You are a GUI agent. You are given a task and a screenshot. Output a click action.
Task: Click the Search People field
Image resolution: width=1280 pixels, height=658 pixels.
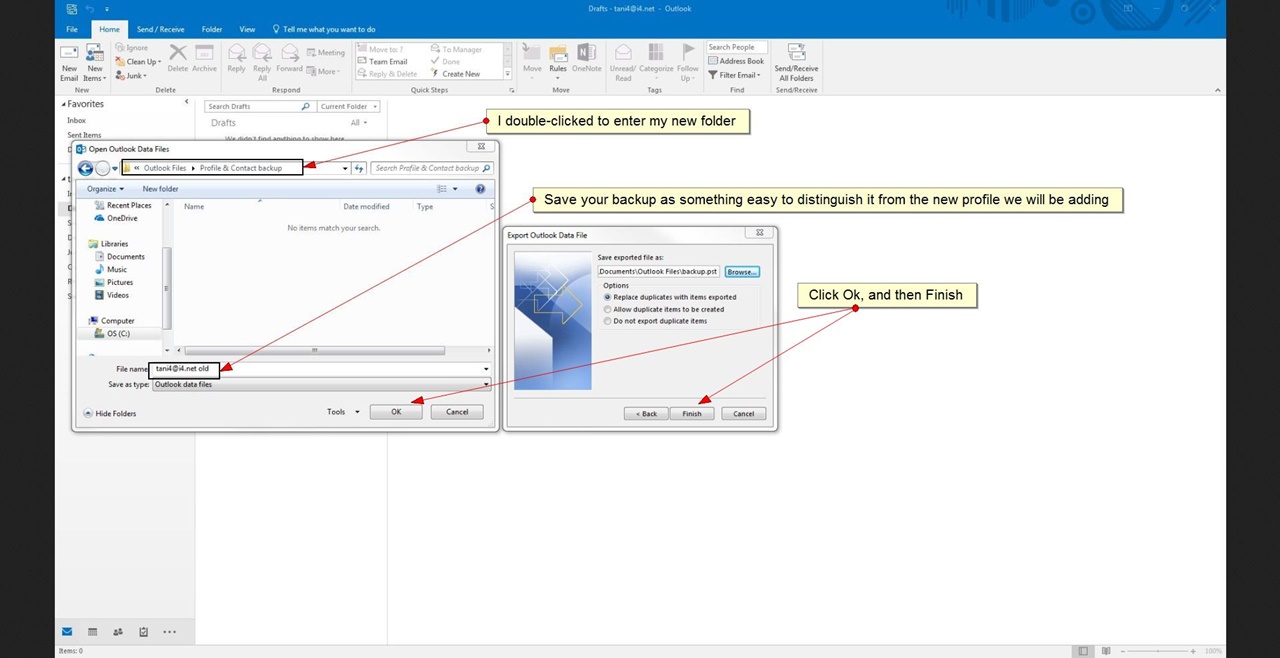737,47
